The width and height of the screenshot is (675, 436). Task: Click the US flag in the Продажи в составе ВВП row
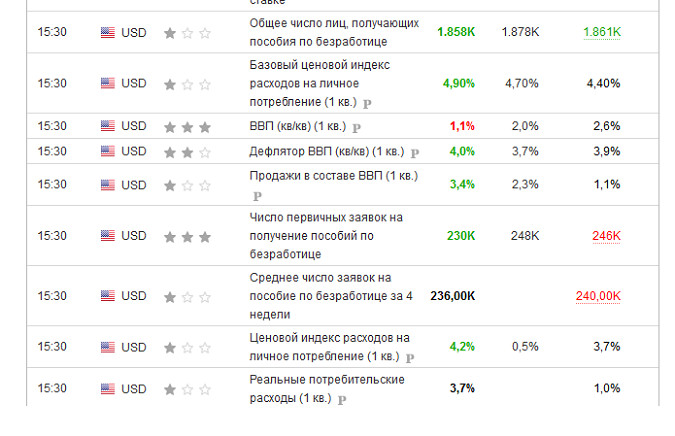(x=108, y=185)
